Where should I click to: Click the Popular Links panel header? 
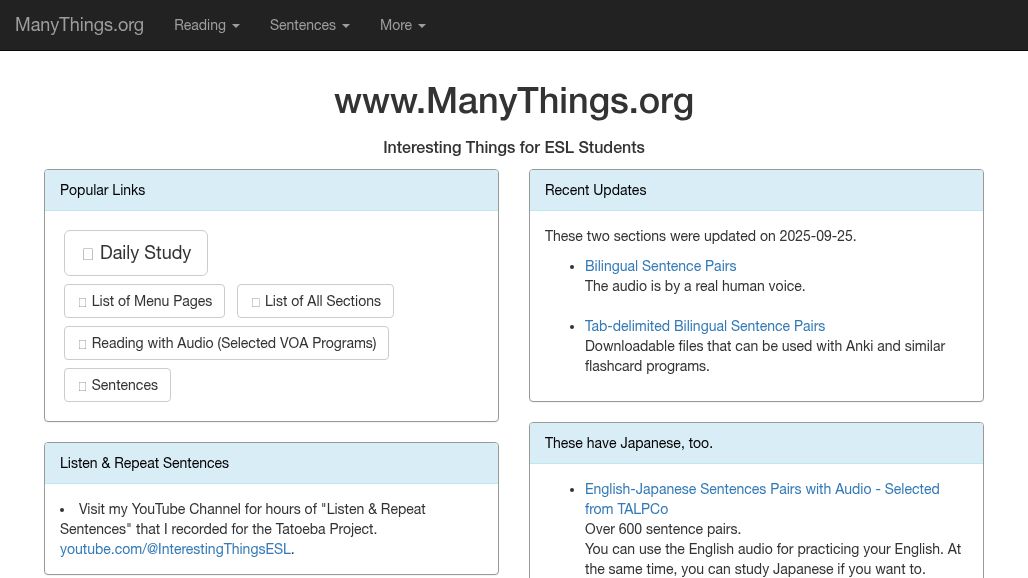(x=102, y=190)
